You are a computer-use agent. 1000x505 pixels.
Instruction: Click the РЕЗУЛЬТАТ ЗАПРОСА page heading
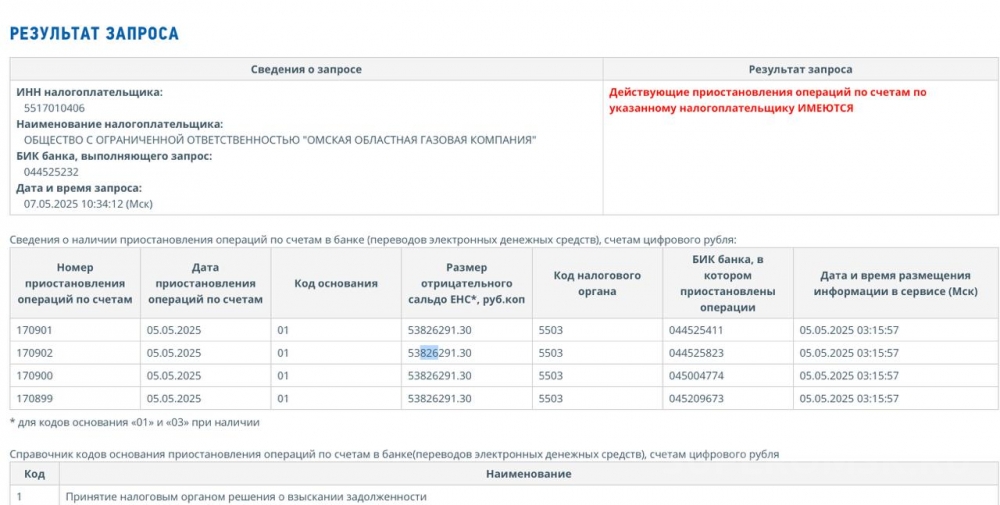click(x=94, y=33)
